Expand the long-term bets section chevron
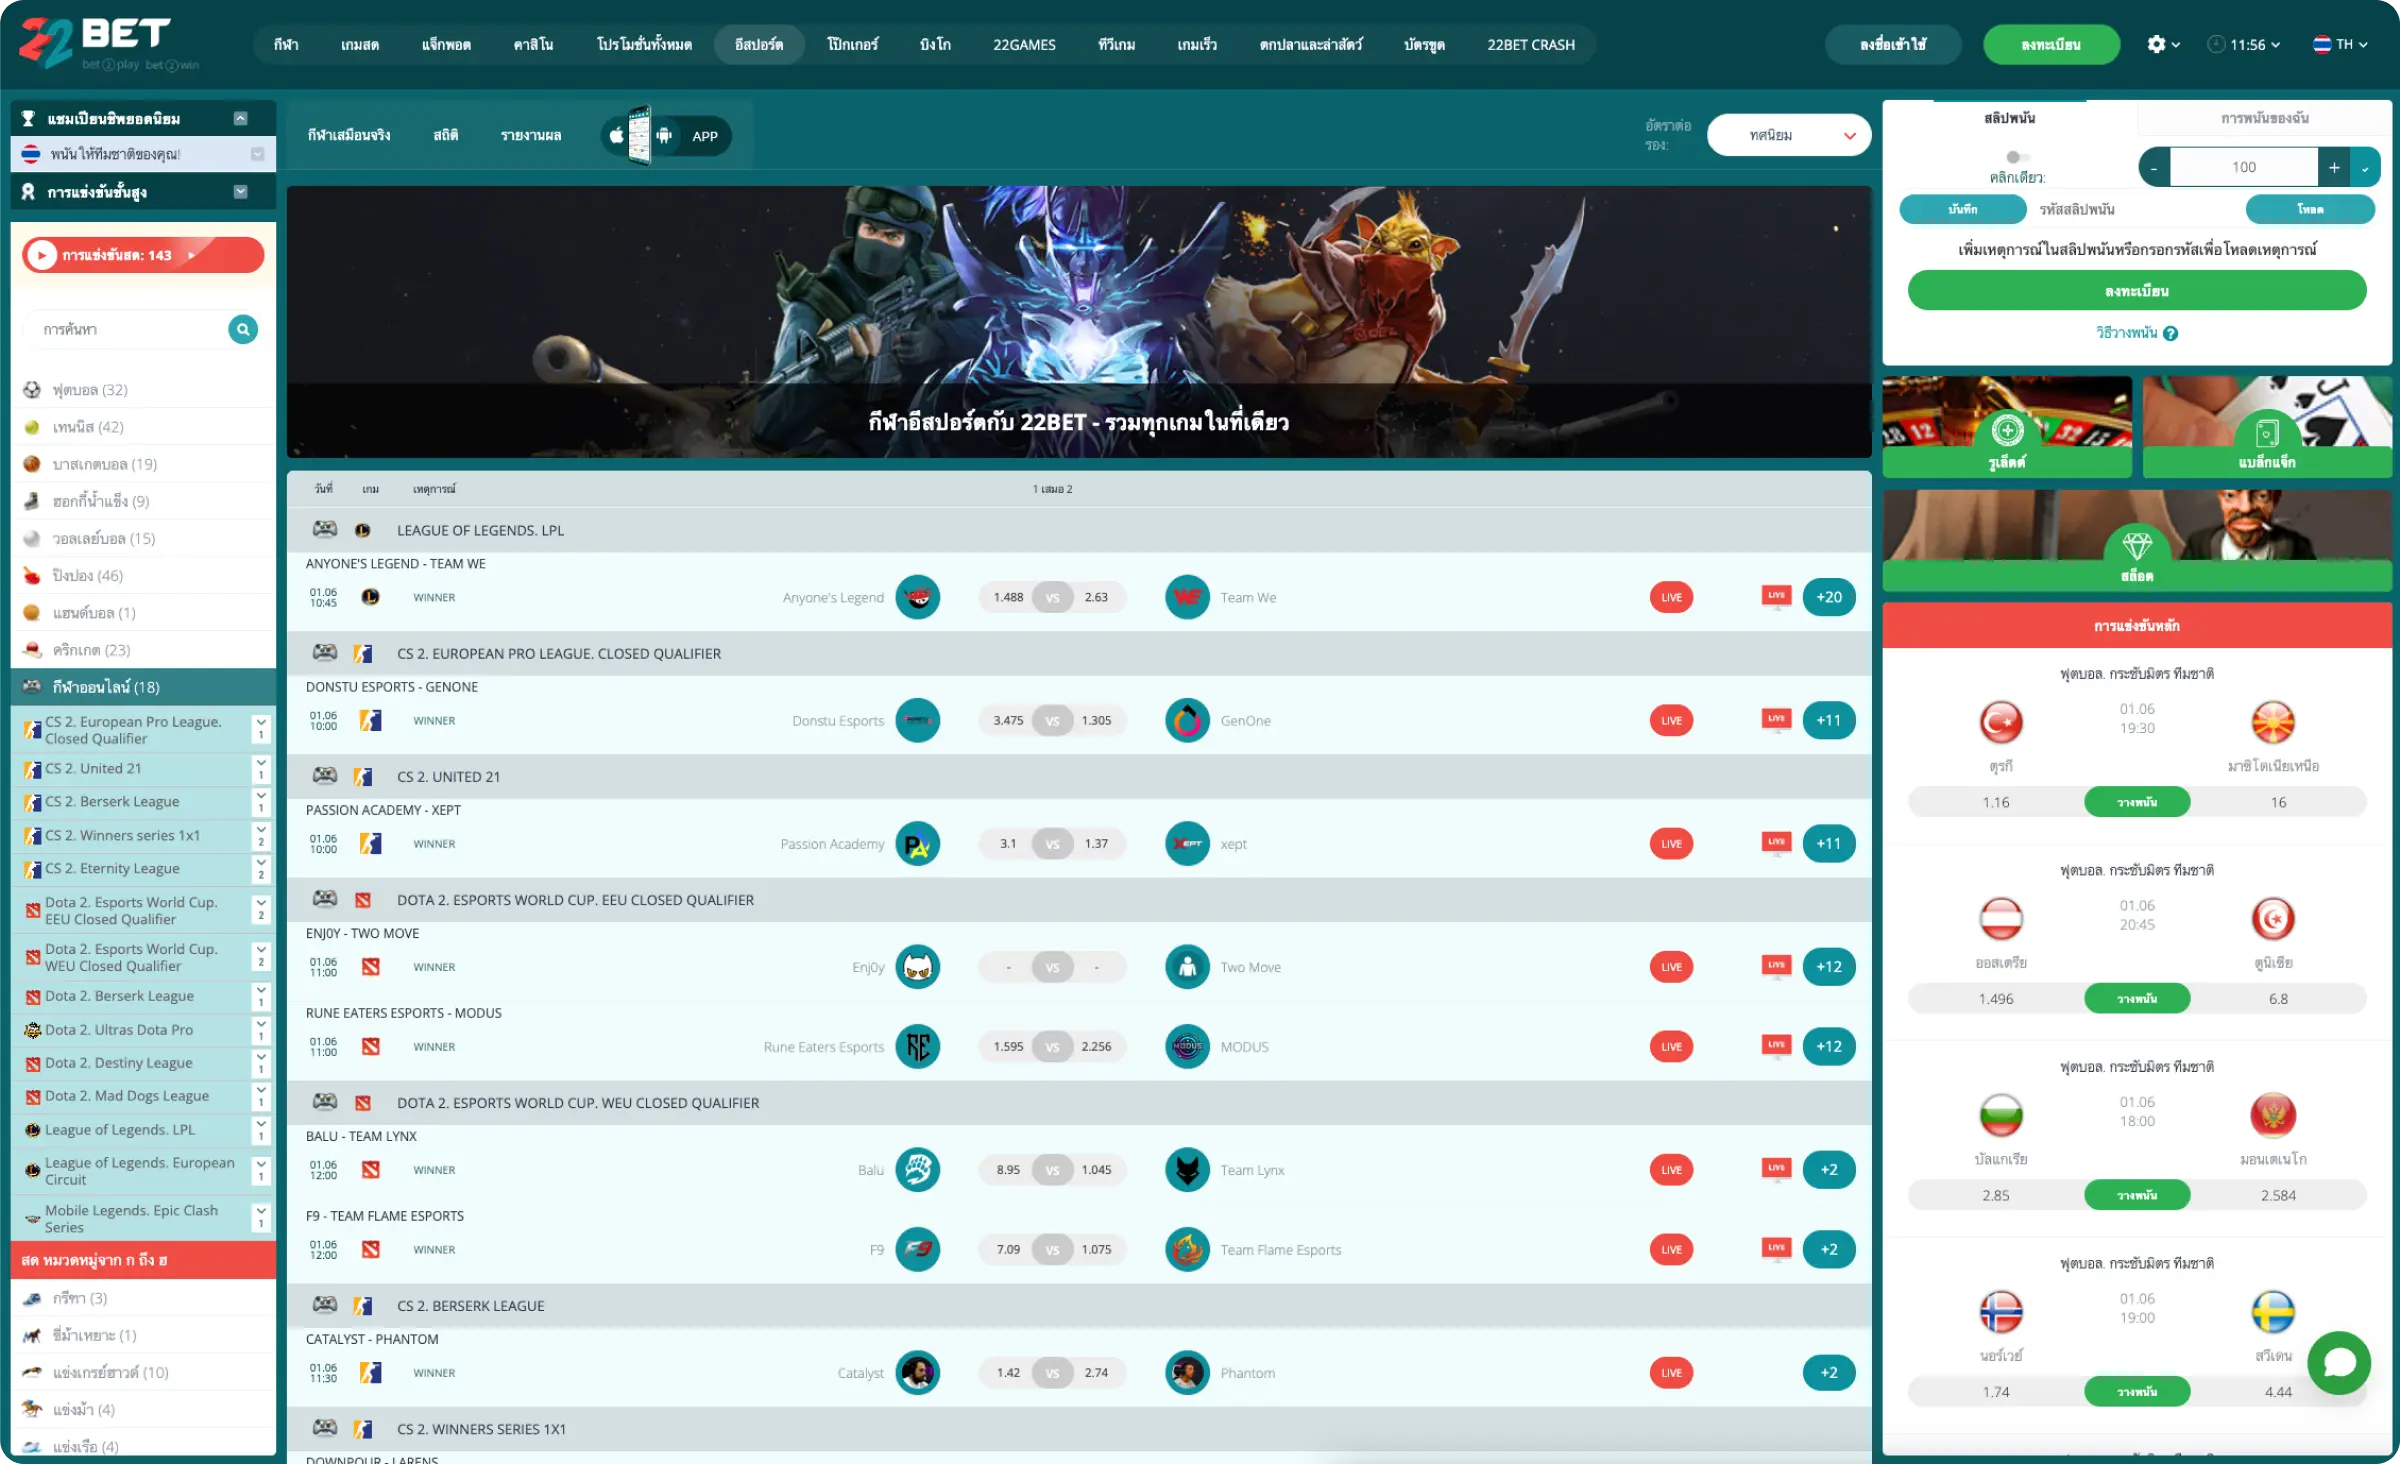Image resolution: width=2400 pixels, height=1464 pixels. 240,191
